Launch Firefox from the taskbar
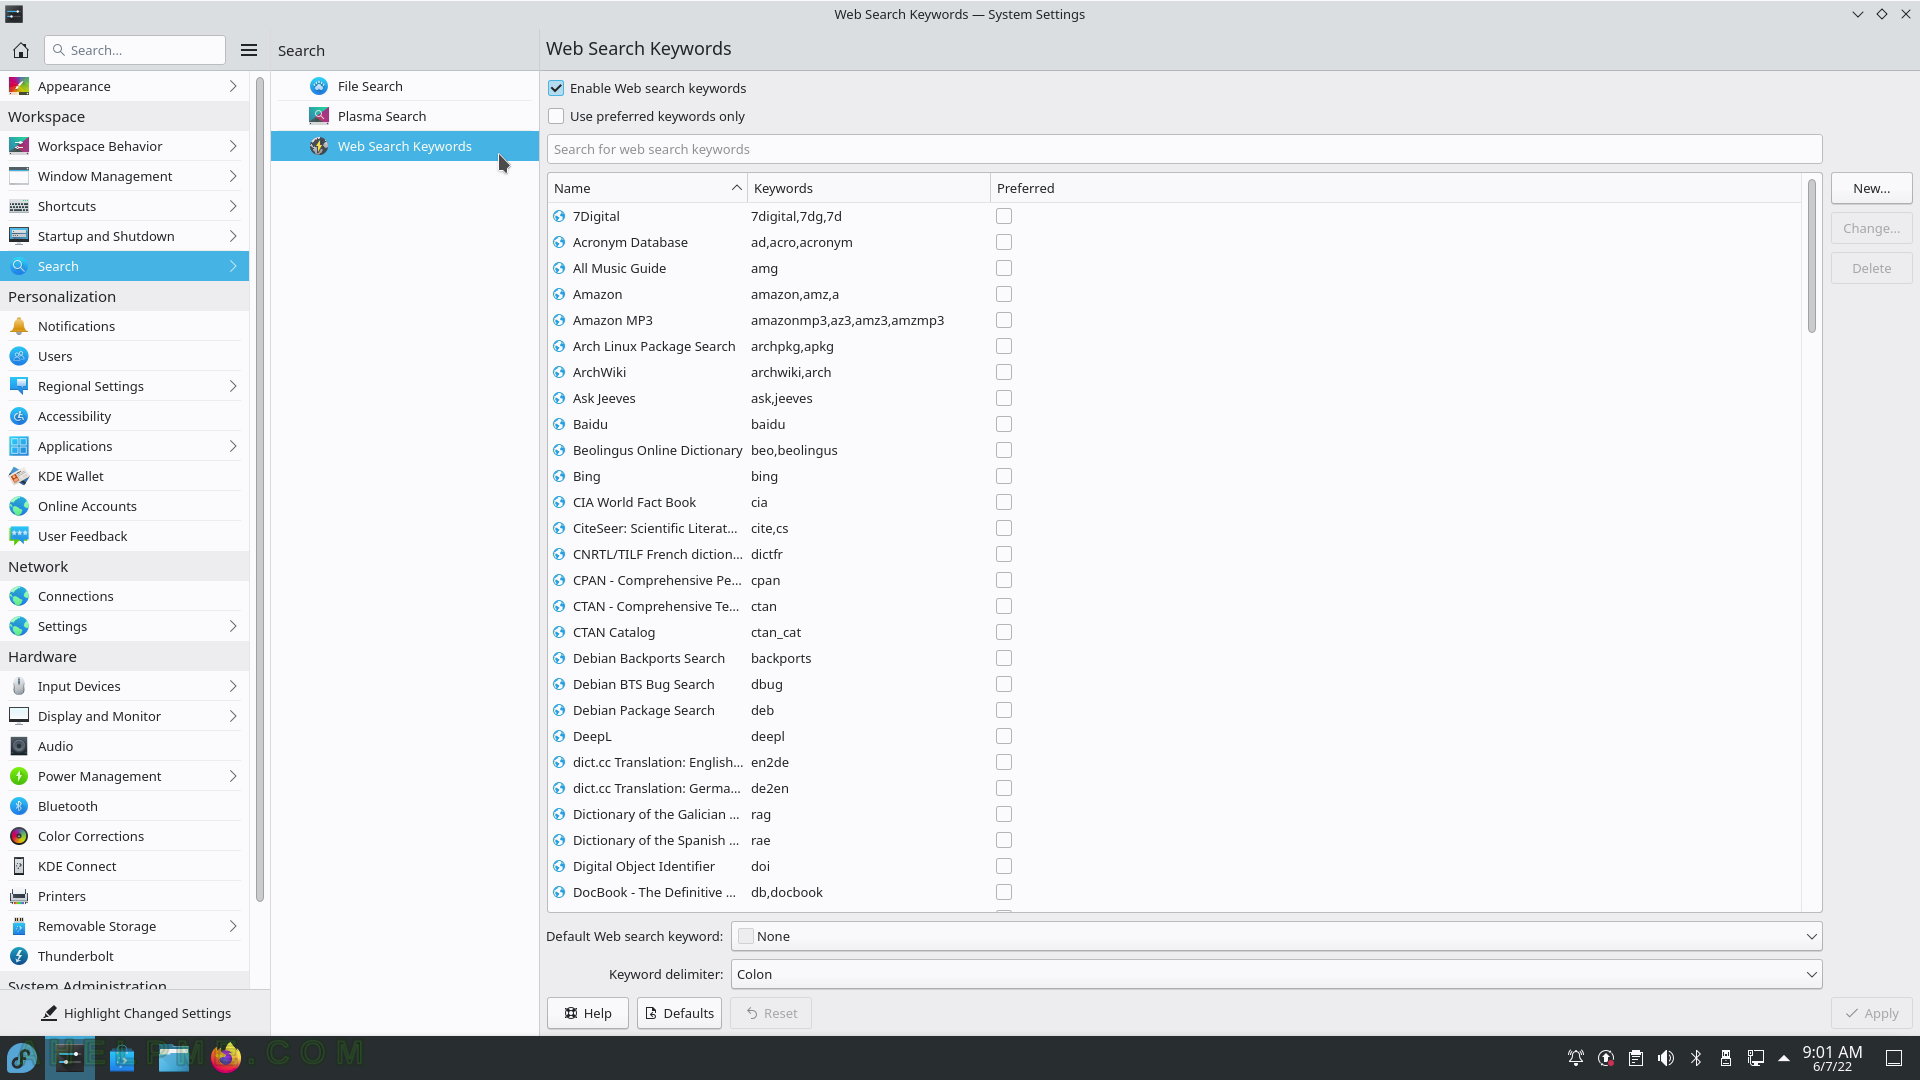 tap(226, 1057)
